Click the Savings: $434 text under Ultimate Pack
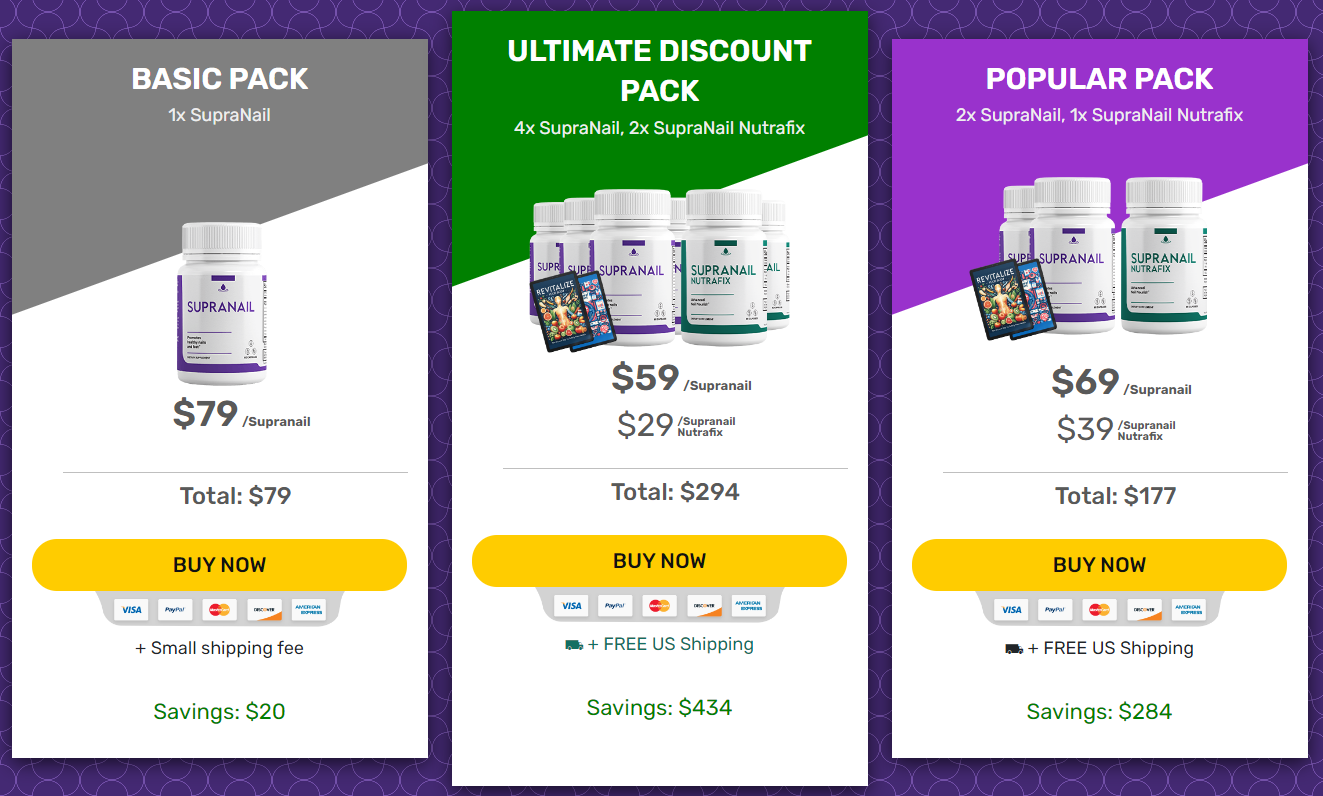The image size is (1323, 796). tap(659, 707)
